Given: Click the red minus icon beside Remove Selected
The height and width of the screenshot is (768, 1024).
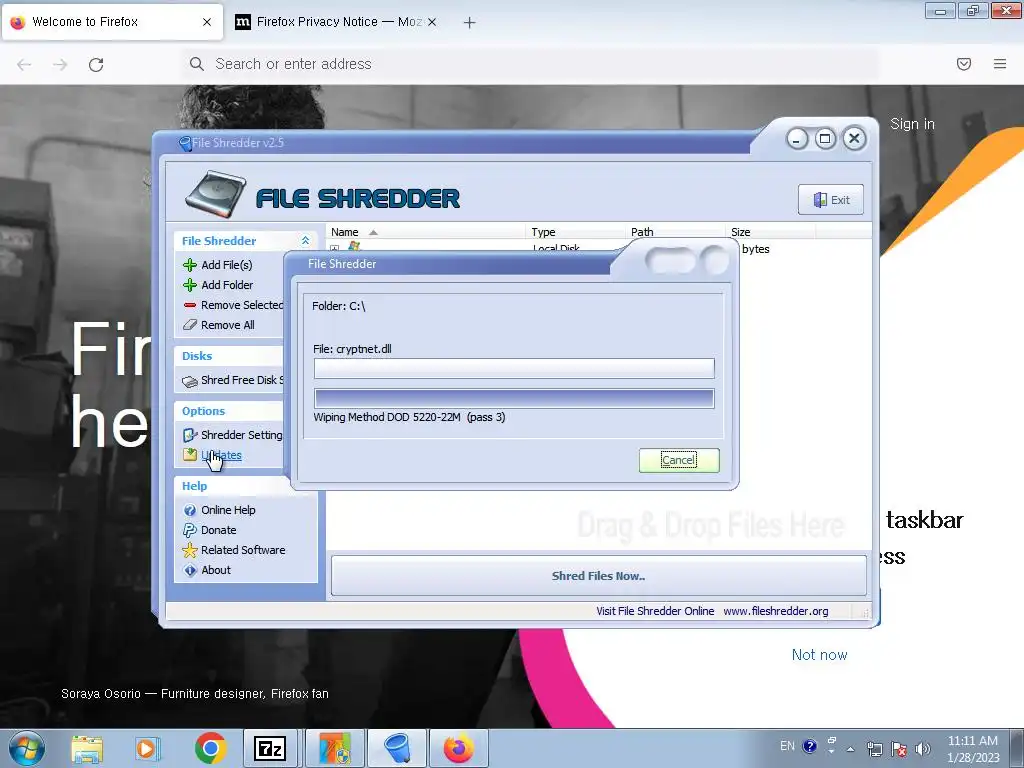Looking at the screenshot, I should click(x=190, y=305).
